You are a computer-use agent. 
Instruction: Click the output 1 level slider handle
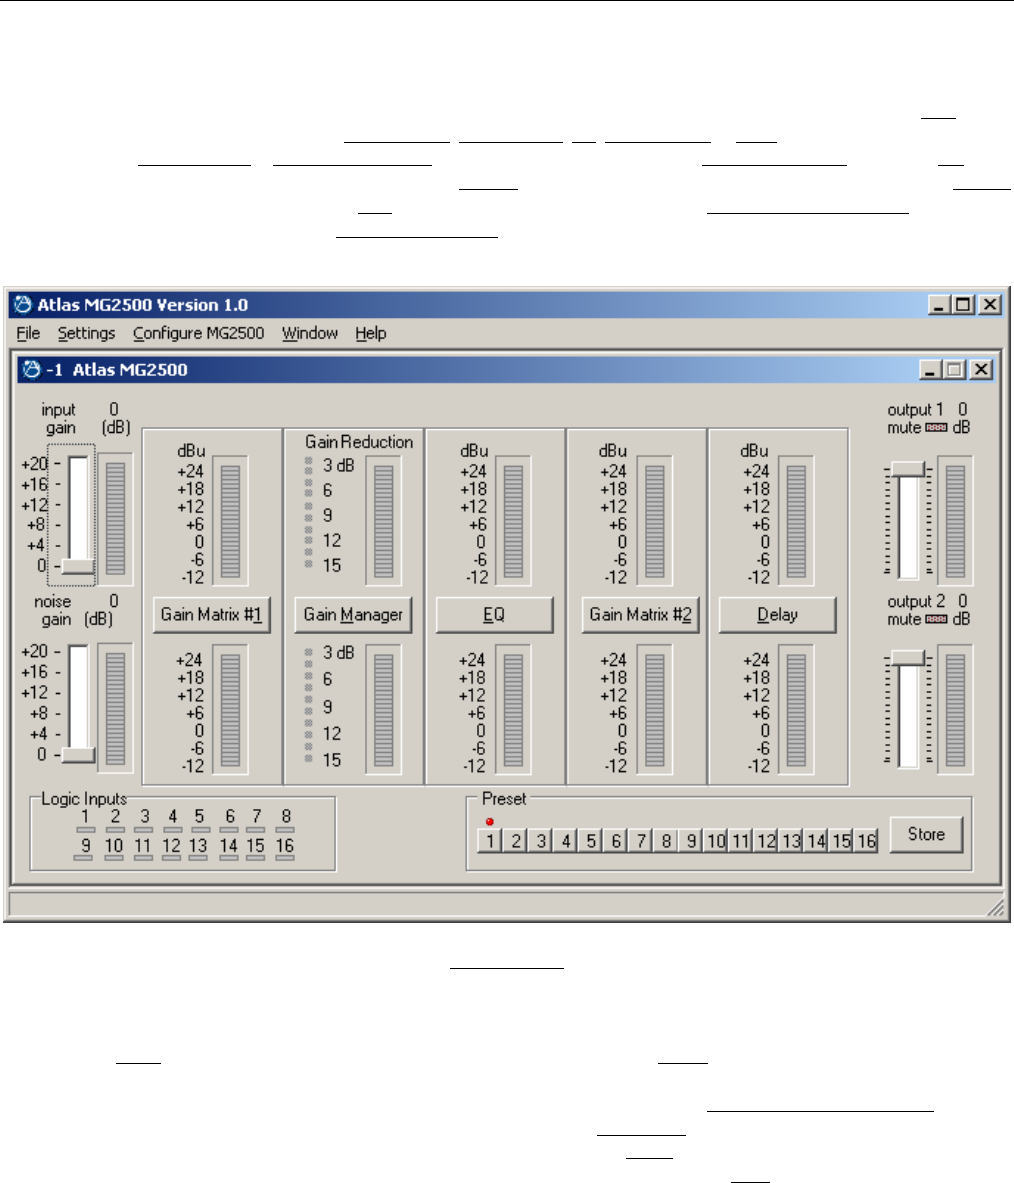pyautogui.click(x=908, y=469)
